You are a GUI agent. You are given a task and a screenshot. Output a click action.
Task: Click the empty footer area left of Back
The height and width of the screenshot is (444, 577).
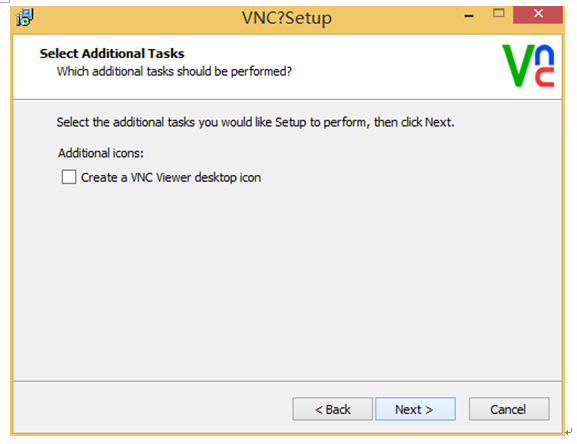tap(153, 408)
